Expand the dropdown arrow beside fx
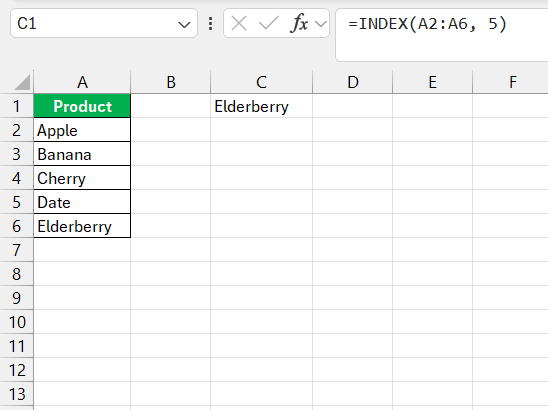548x410 pixels. point(320,24)
